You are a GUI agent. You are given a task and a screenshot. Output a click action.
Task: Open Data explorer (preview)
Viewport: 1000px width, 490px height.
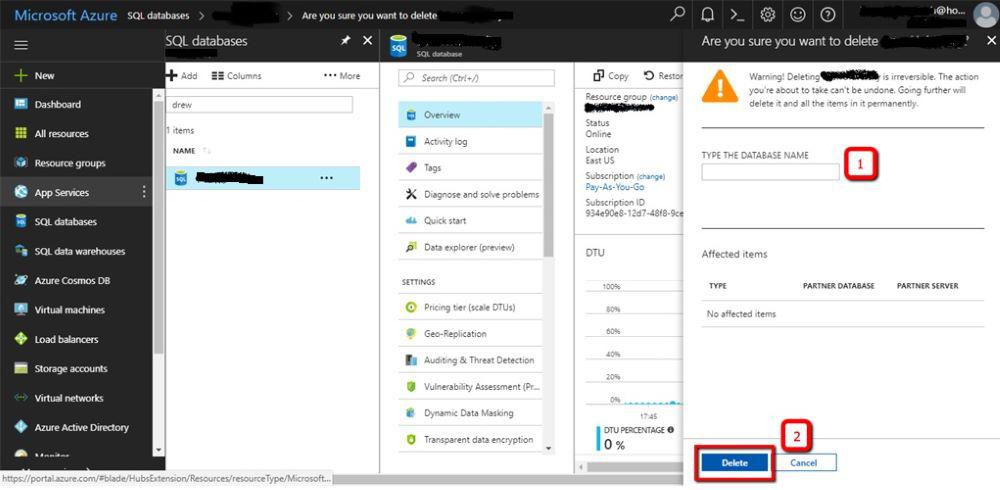(470, 247)
